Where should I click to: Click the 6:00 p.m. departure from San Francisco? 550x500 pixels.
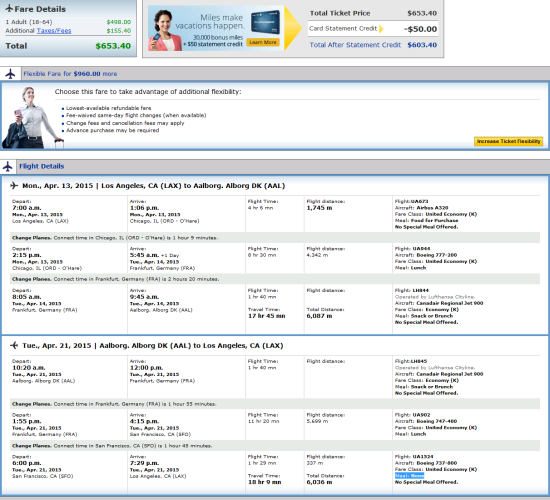tap(27, 463)
